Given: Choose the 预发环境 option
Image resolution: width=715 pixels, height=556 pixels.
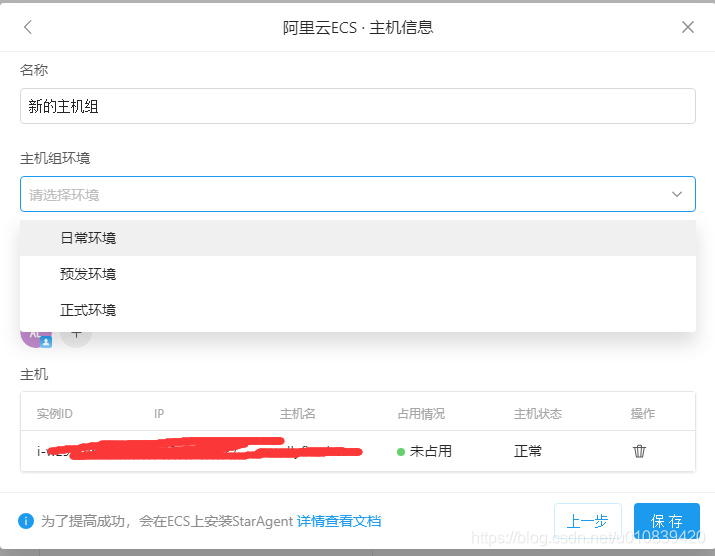Looking at the screenshot, I should [358, 274].
